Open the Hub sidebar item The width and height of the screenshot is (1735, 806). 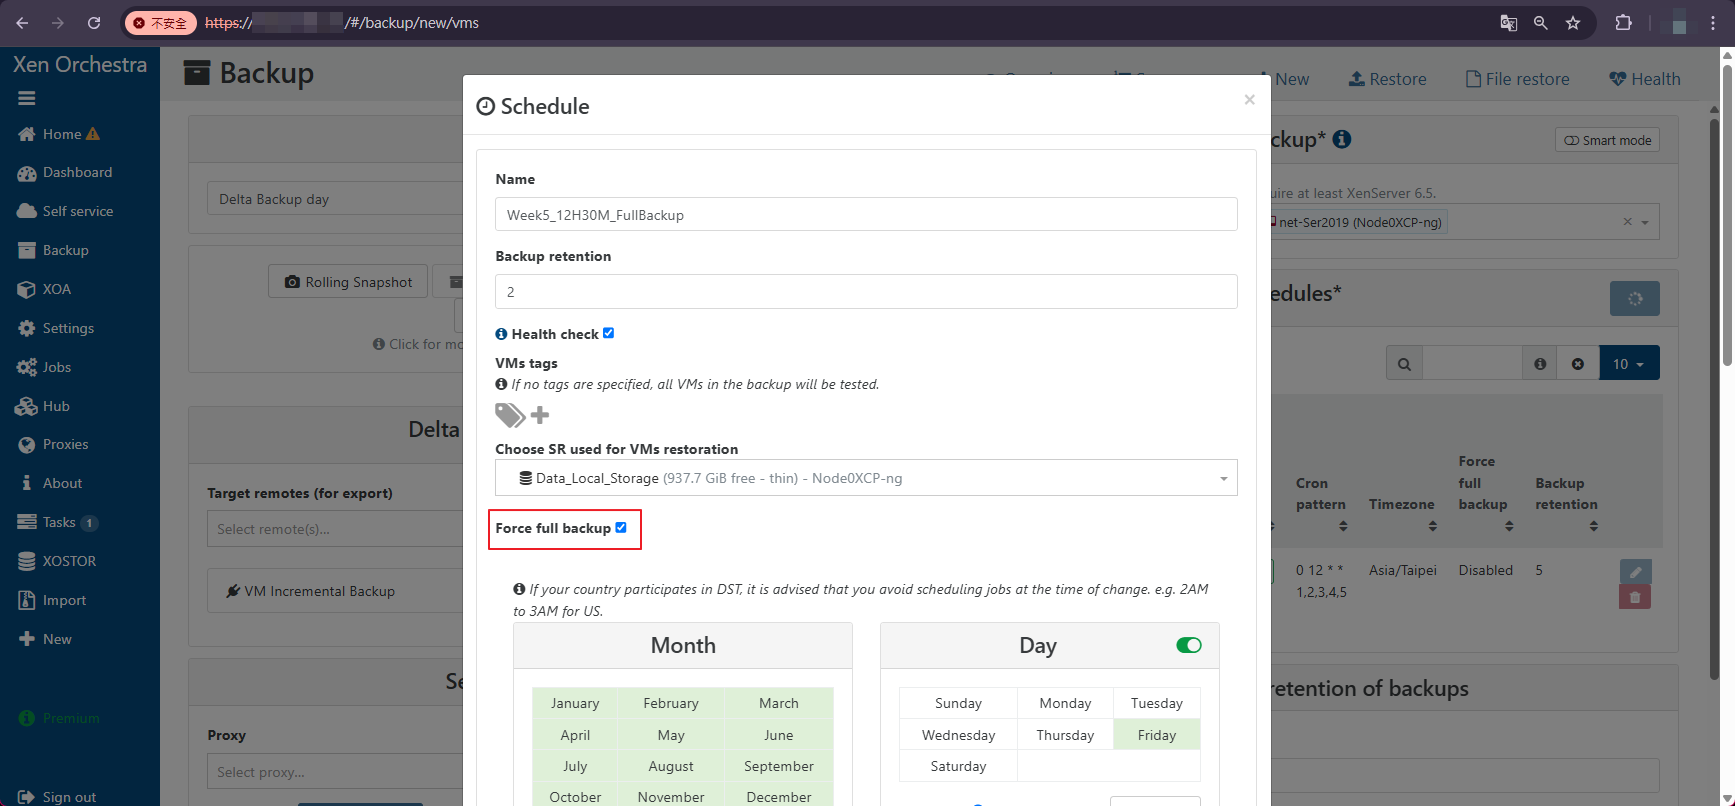point(56,406)
